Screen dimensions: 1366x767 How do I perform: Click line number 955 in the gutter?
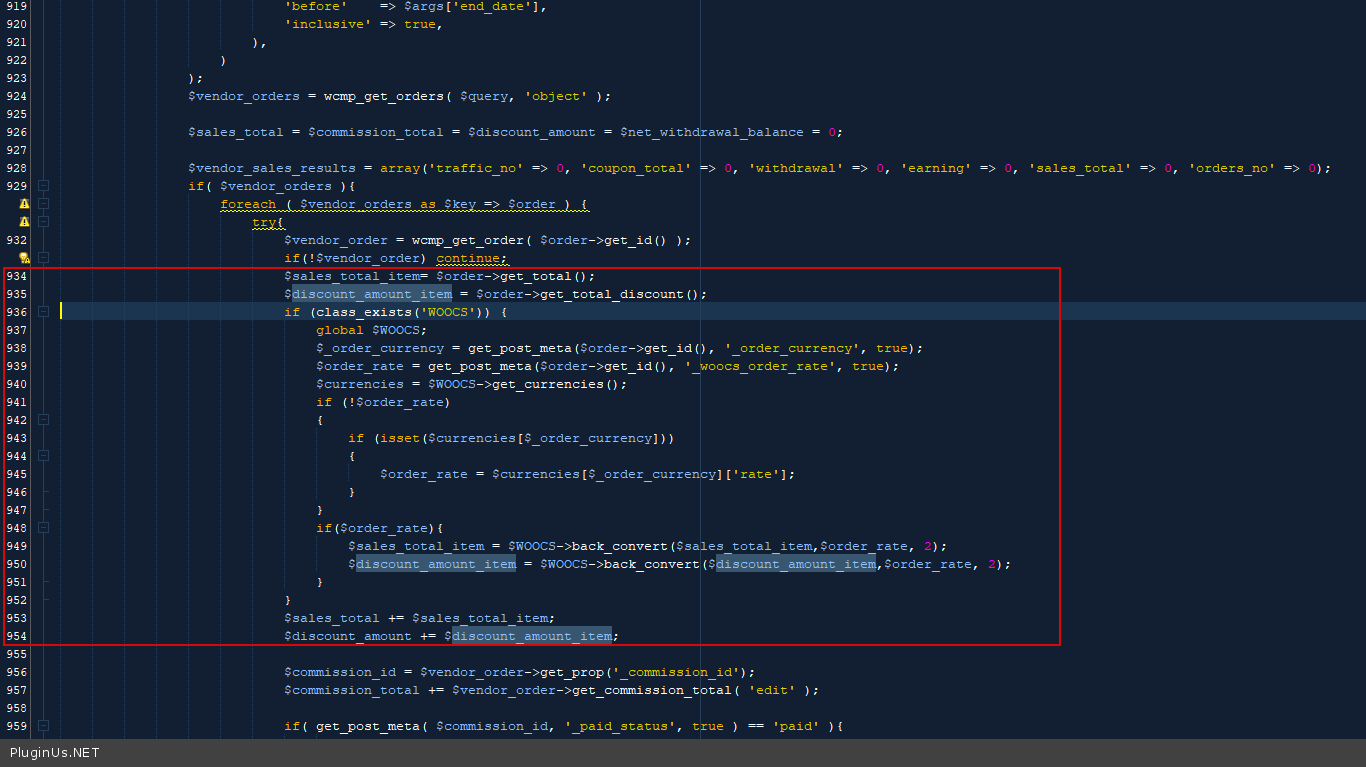tap(17, 654)
